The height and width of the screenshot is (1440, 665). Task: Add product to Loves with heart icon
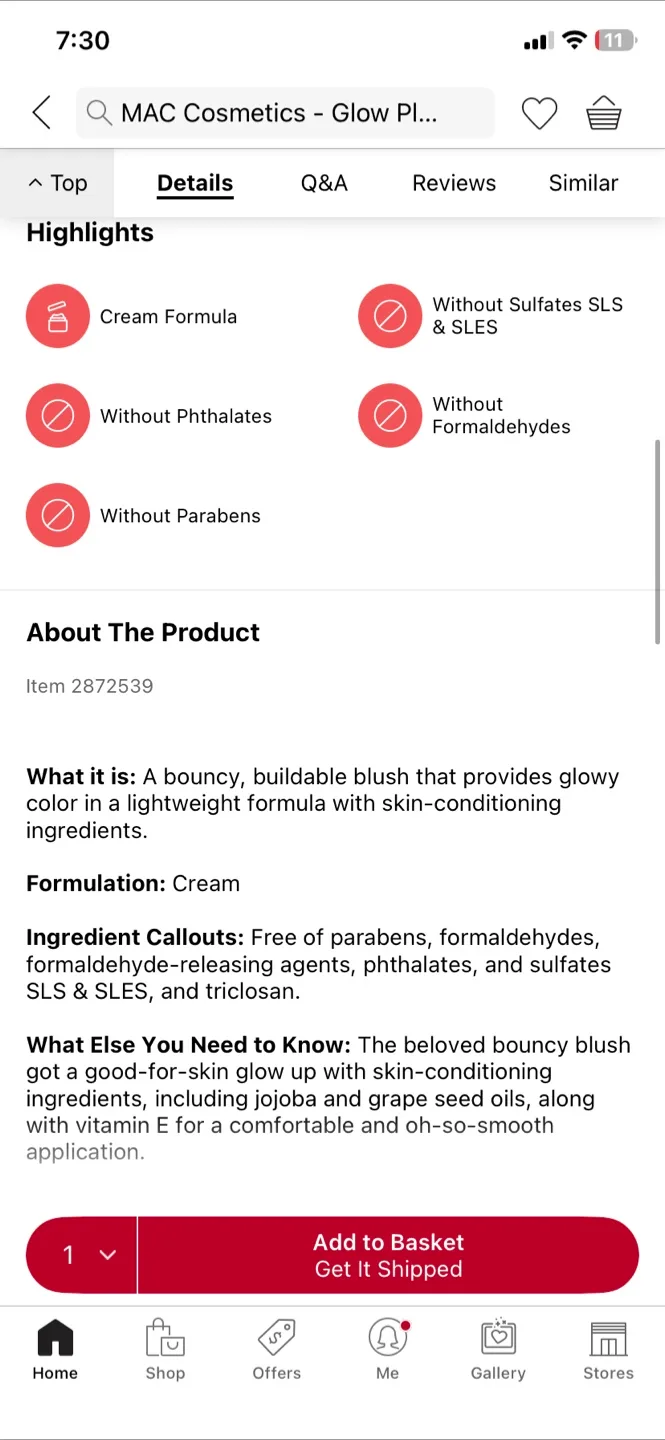tap(539, 113)
